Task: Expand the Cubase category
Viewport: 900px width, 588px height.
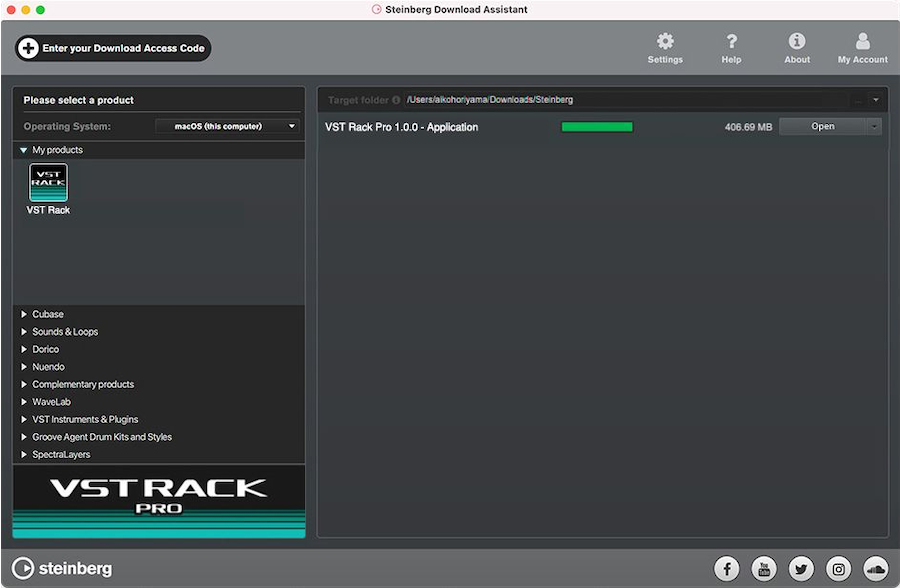Action: [x=46, y=313]
